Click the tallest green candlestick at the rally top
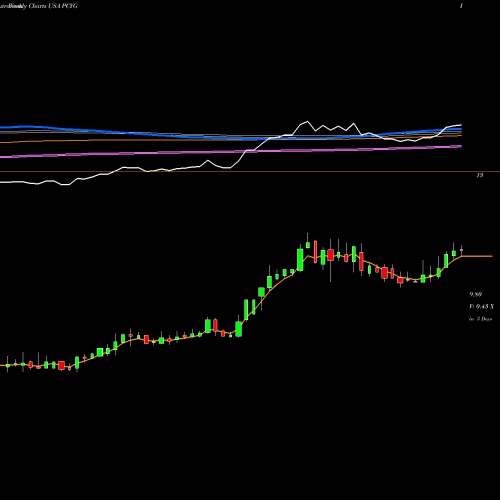The width and height of the screenshot is (500, 500). point(300,259)
